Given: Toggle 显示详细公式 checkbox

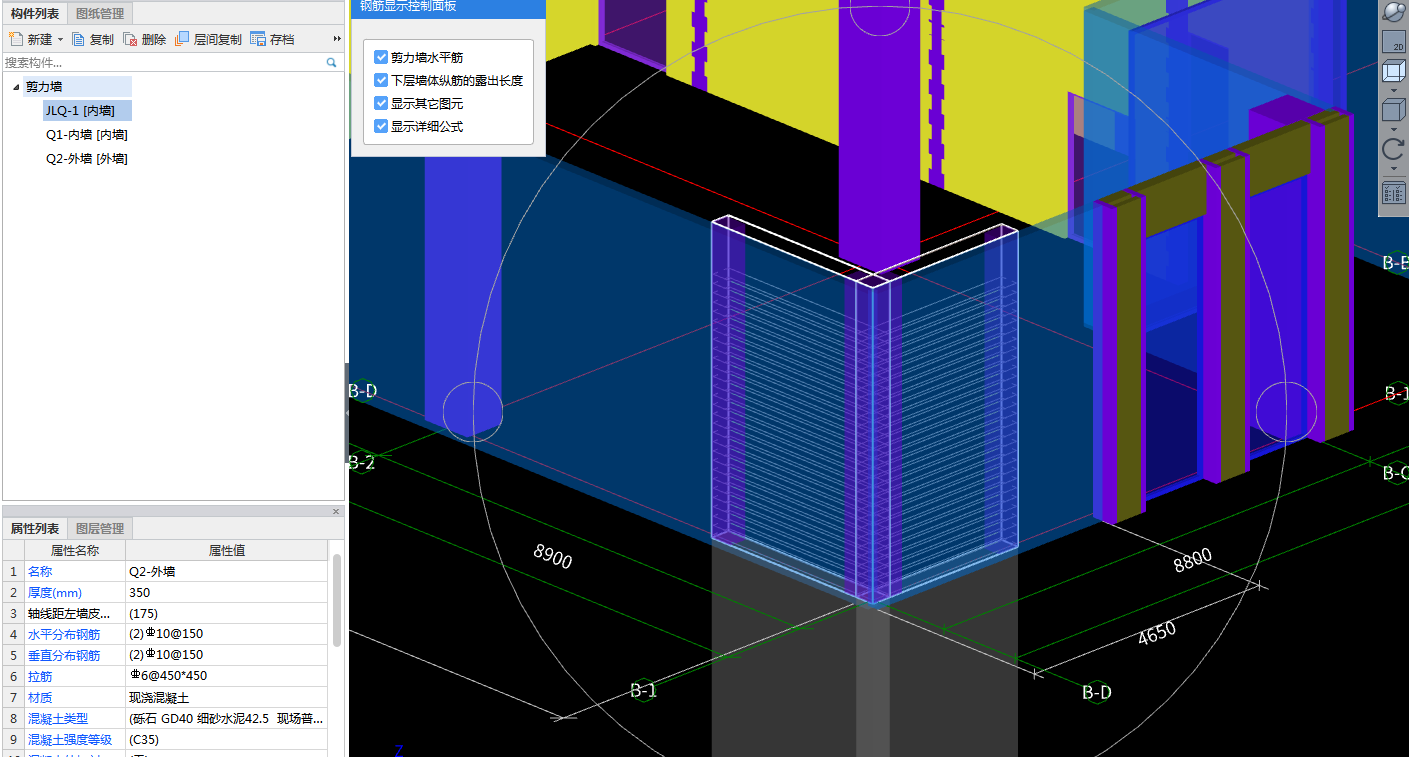Looking at the screenshot, I should coord(380,126).
